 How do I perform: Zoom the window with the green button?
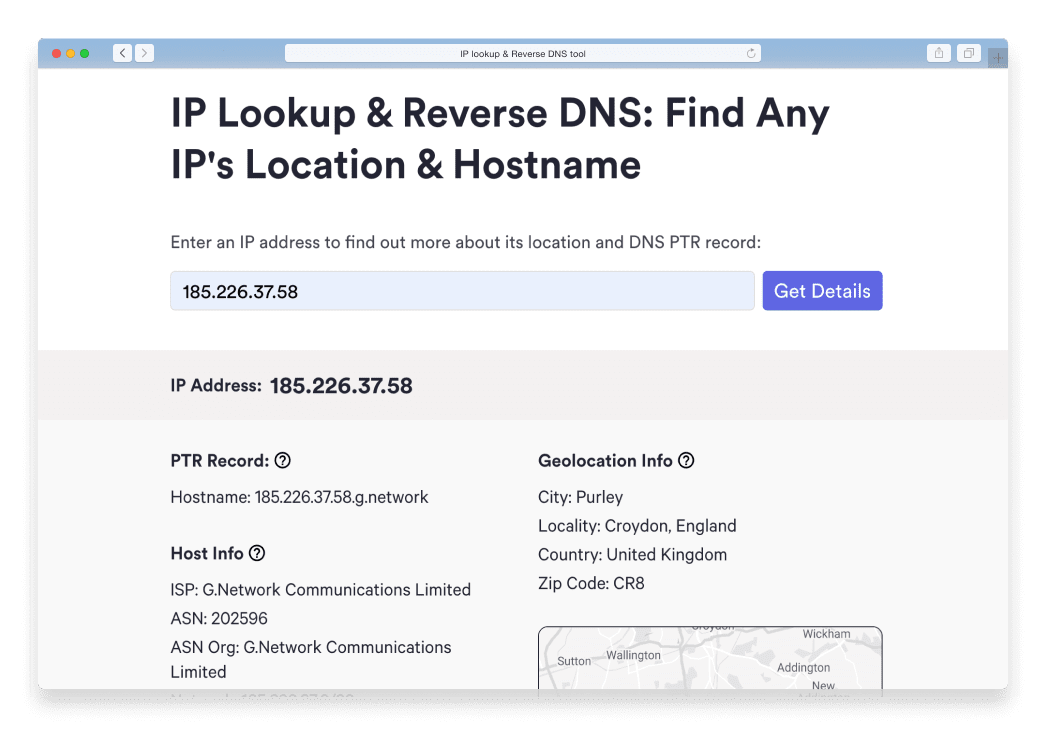[x=85, y=53]
